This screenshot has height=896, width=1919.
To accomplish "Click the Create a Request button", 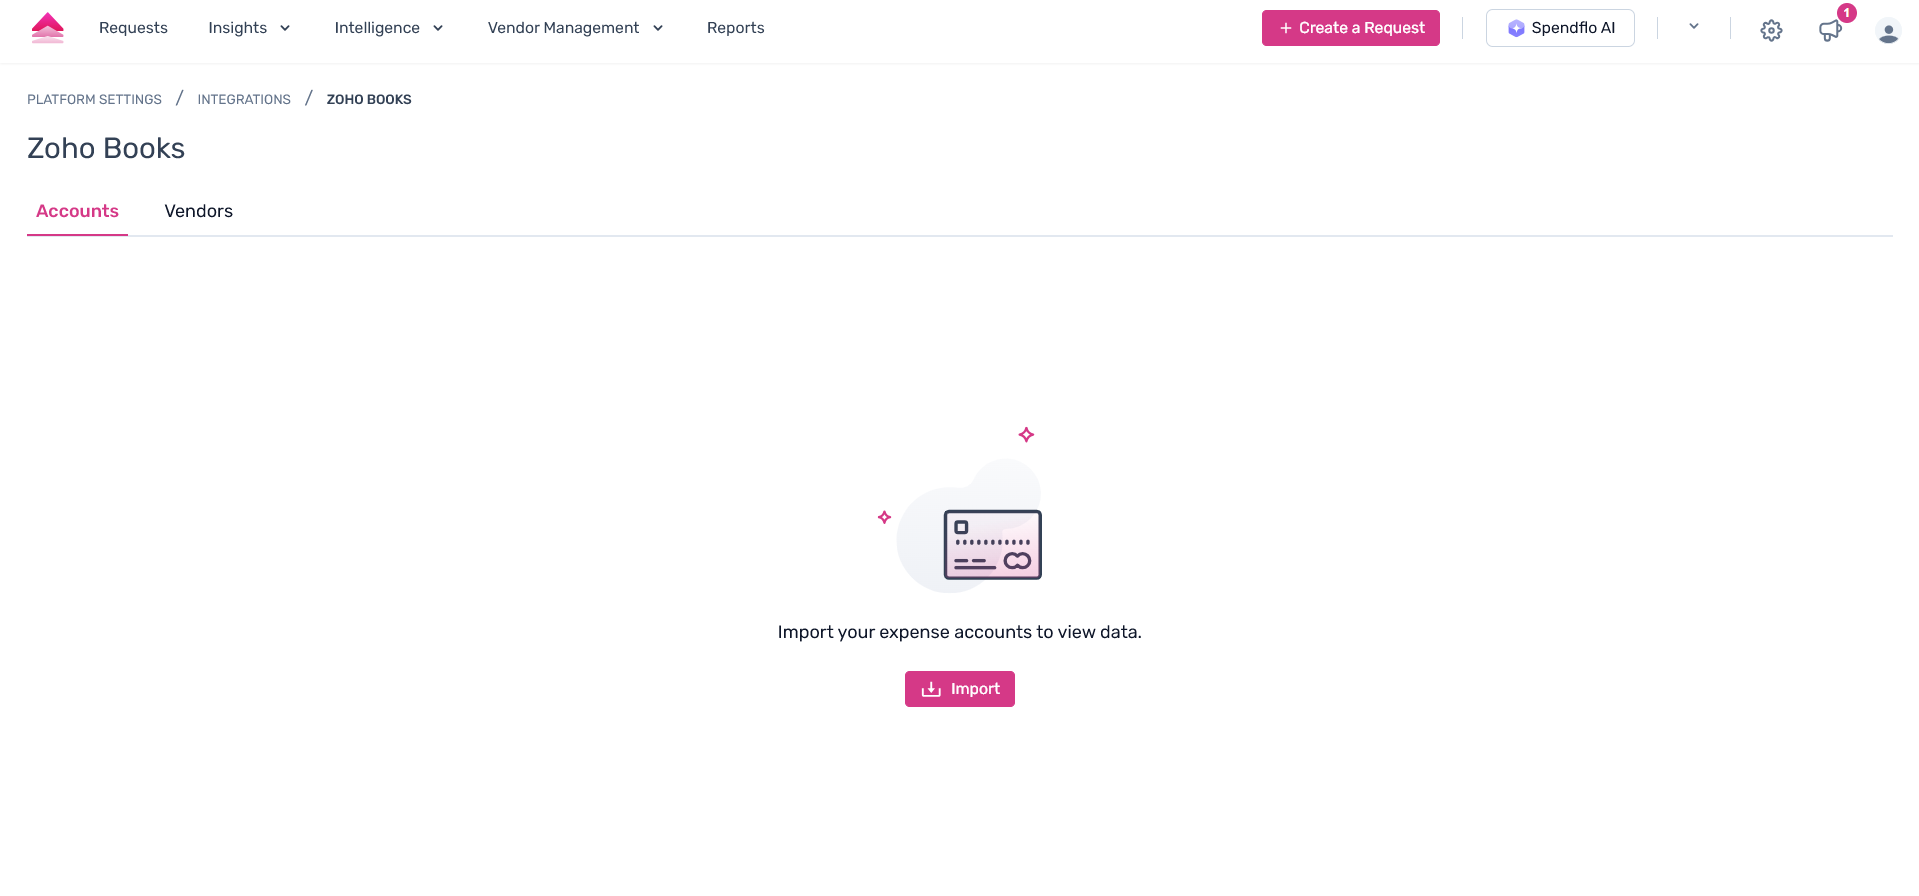I will coord(1350,28).
